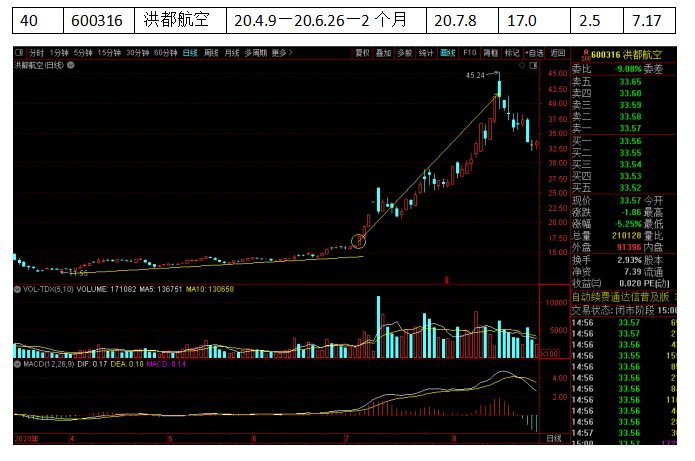Expand 更多 period options
The image size is (695, 461).
tap(282, 53)
